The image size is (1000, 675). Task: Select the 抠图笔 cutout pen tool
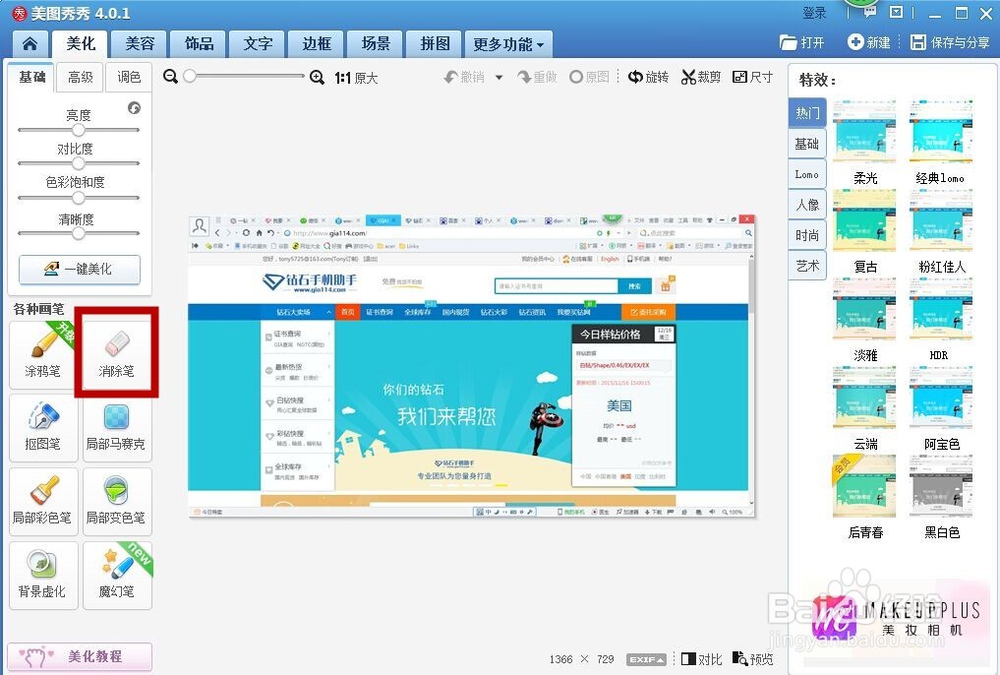[x=43, y=428]
